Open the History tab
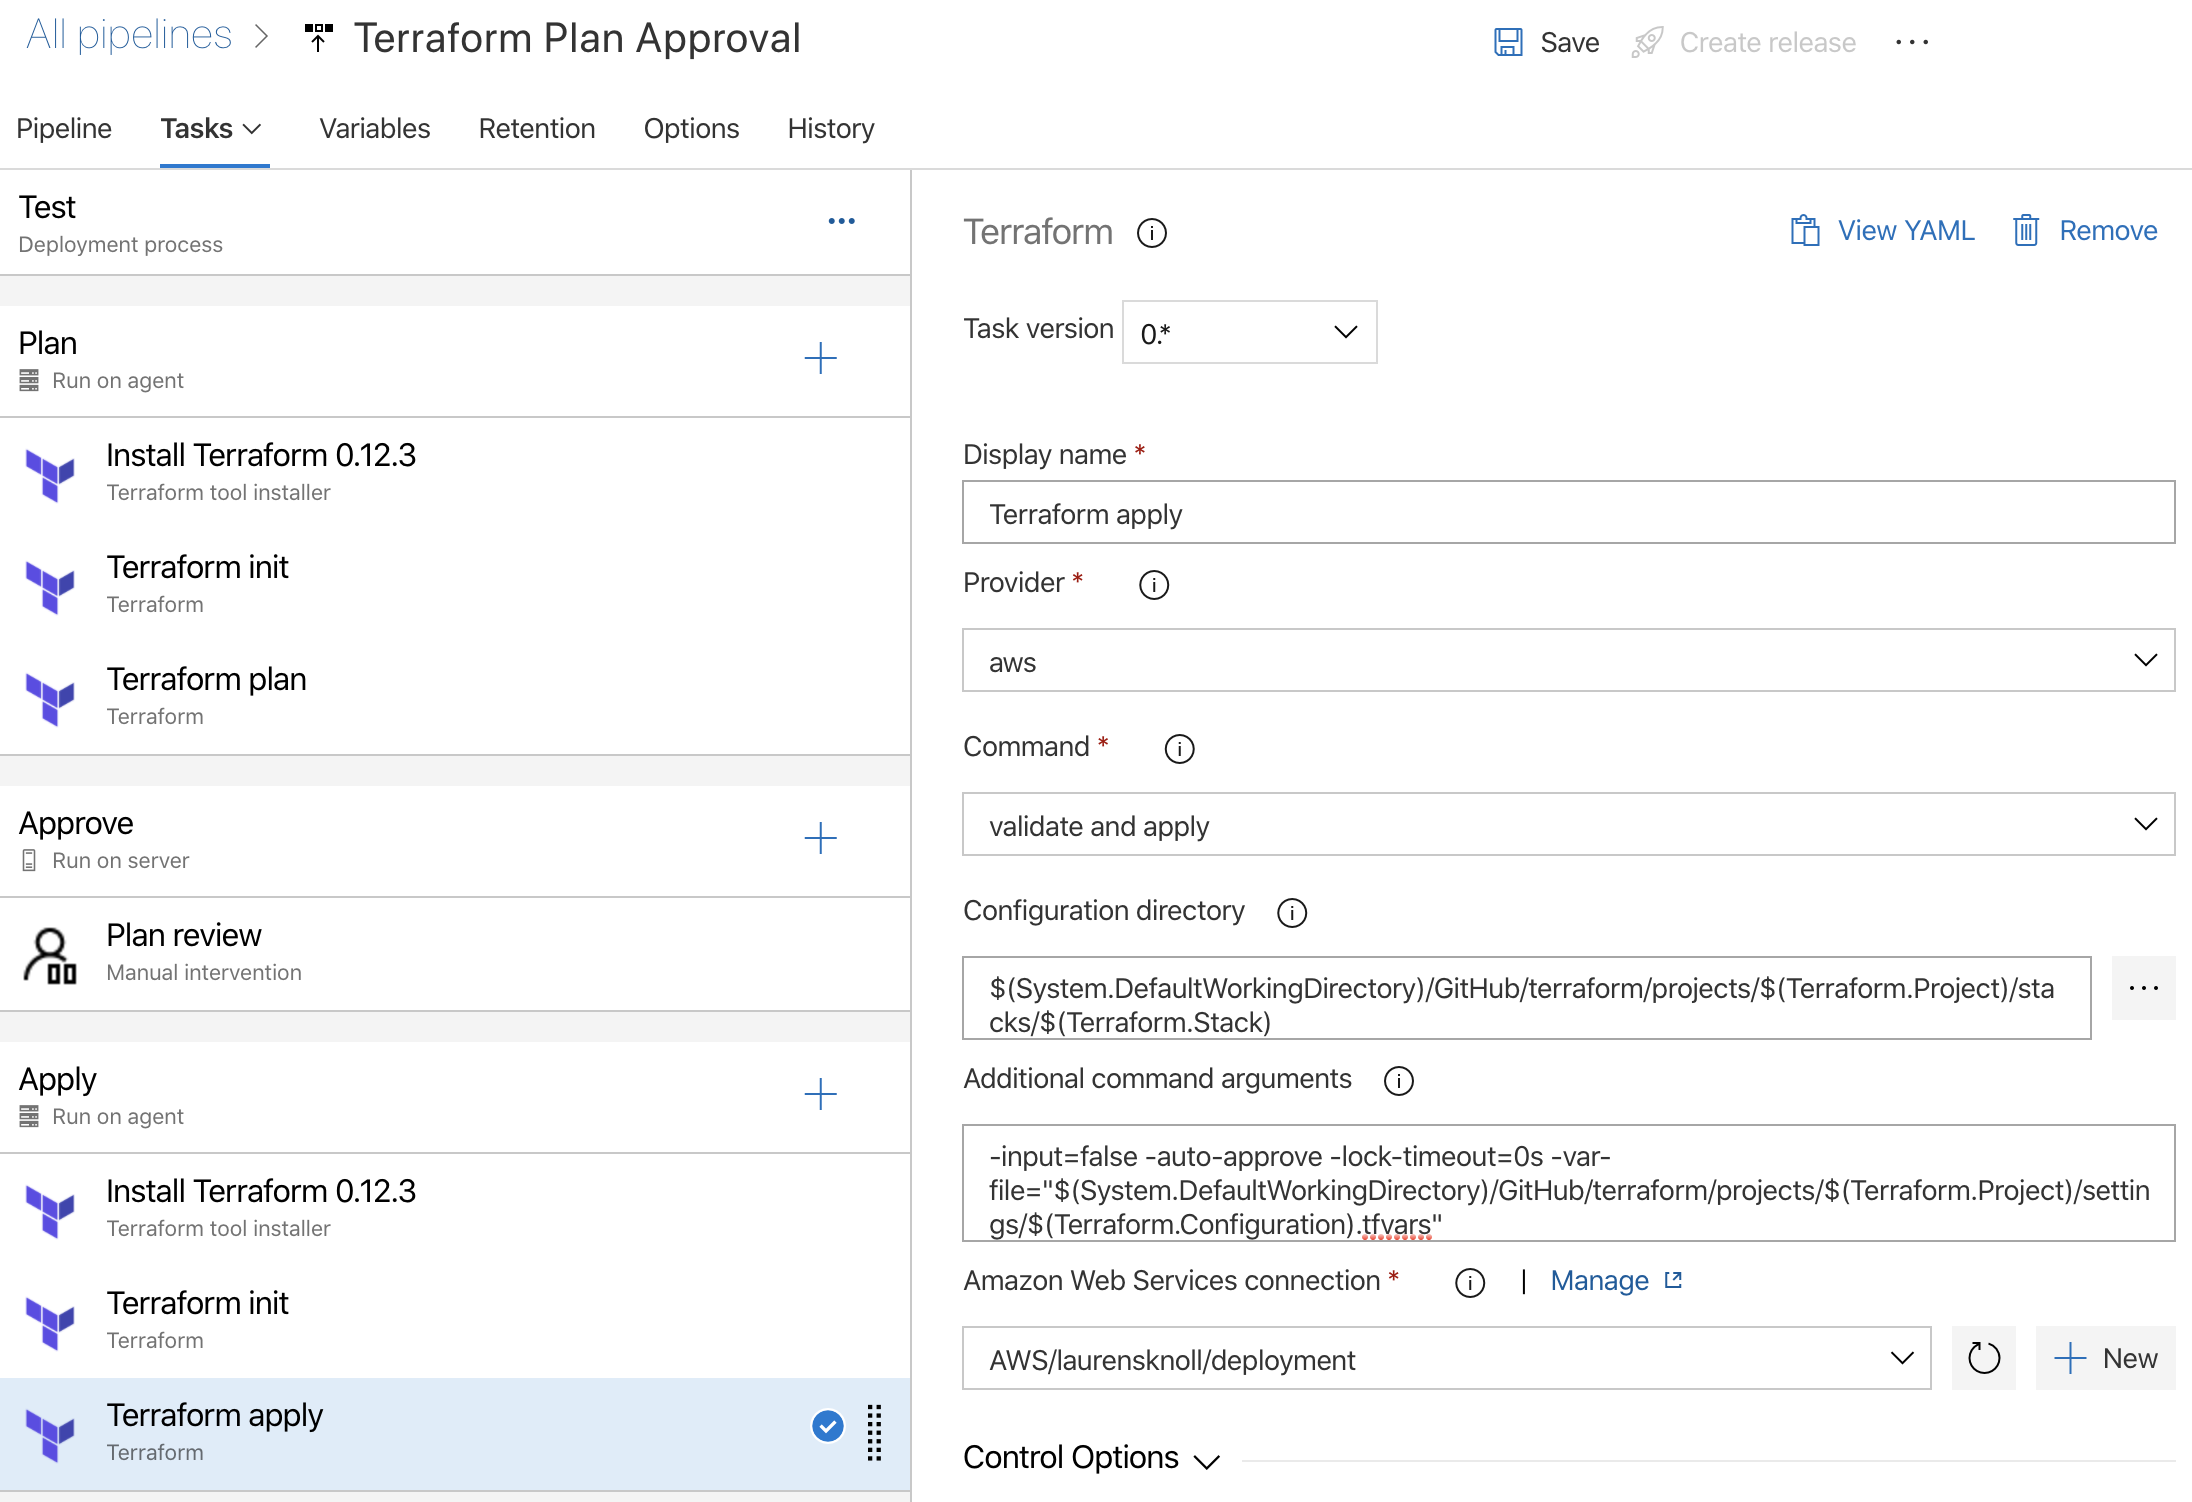 click(x=830, y=128)
